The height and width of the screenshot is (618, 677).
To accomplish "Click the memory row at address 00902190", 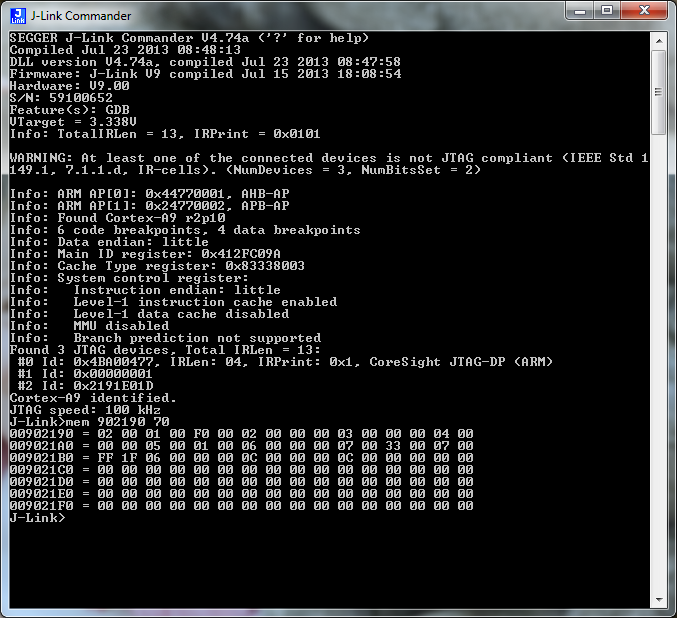I will 241,434.
